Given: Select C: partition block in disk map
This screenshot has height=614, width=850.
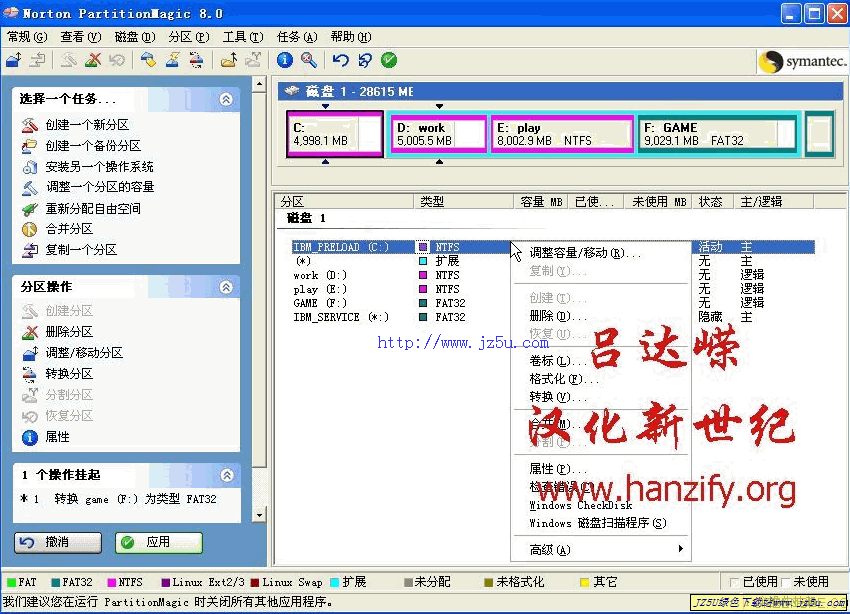Looking at the screenshot, I should point(335,134).
